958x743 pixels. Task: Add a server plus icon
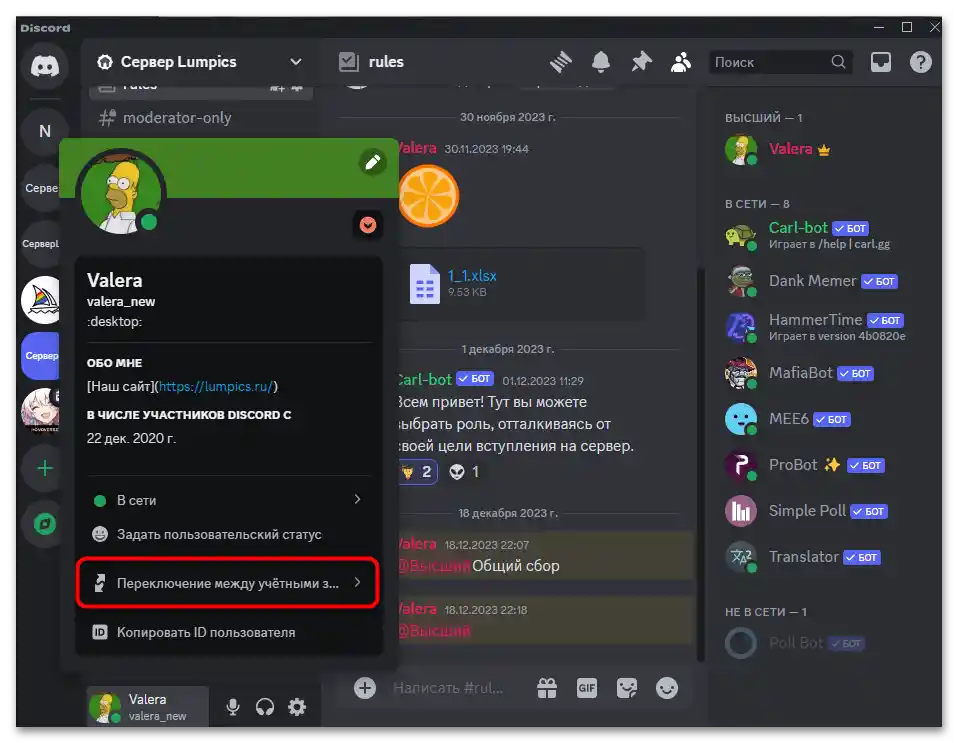(x=44, y=469)
